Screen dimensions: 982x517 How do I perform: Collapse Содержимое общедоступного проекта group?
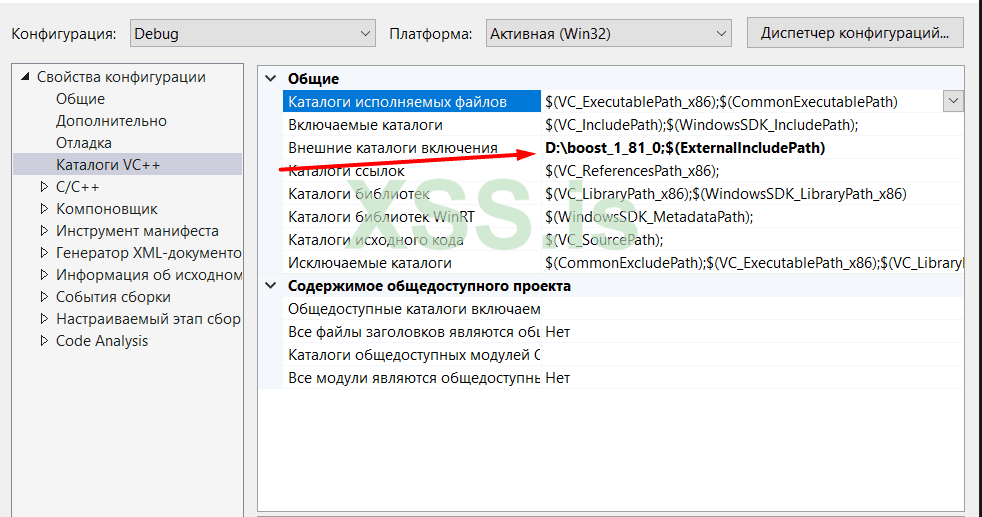271,285
